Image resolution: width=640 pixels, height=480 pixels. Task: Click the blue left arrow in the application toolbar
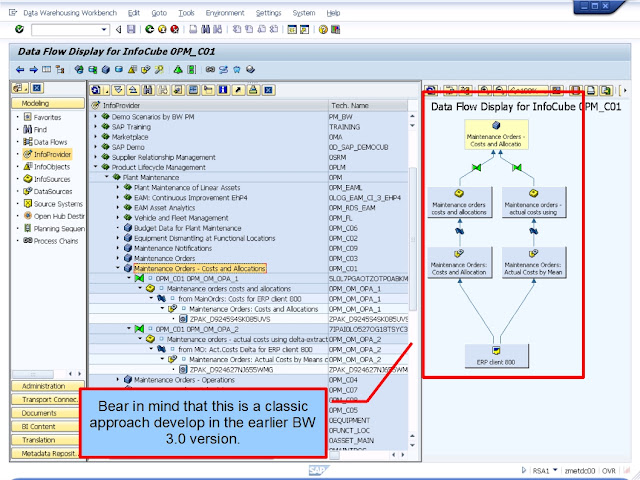(20, 70)
